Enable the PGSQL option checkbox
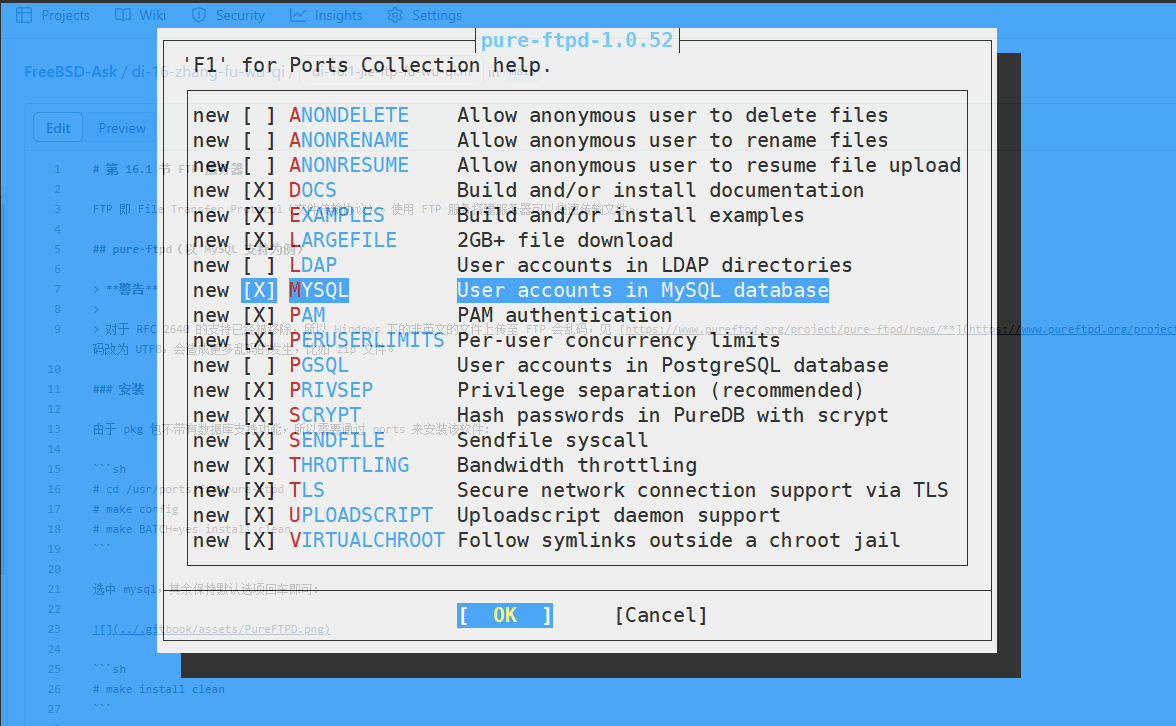The height and width of the screenshot is (726, 1176). pos(259,365)
